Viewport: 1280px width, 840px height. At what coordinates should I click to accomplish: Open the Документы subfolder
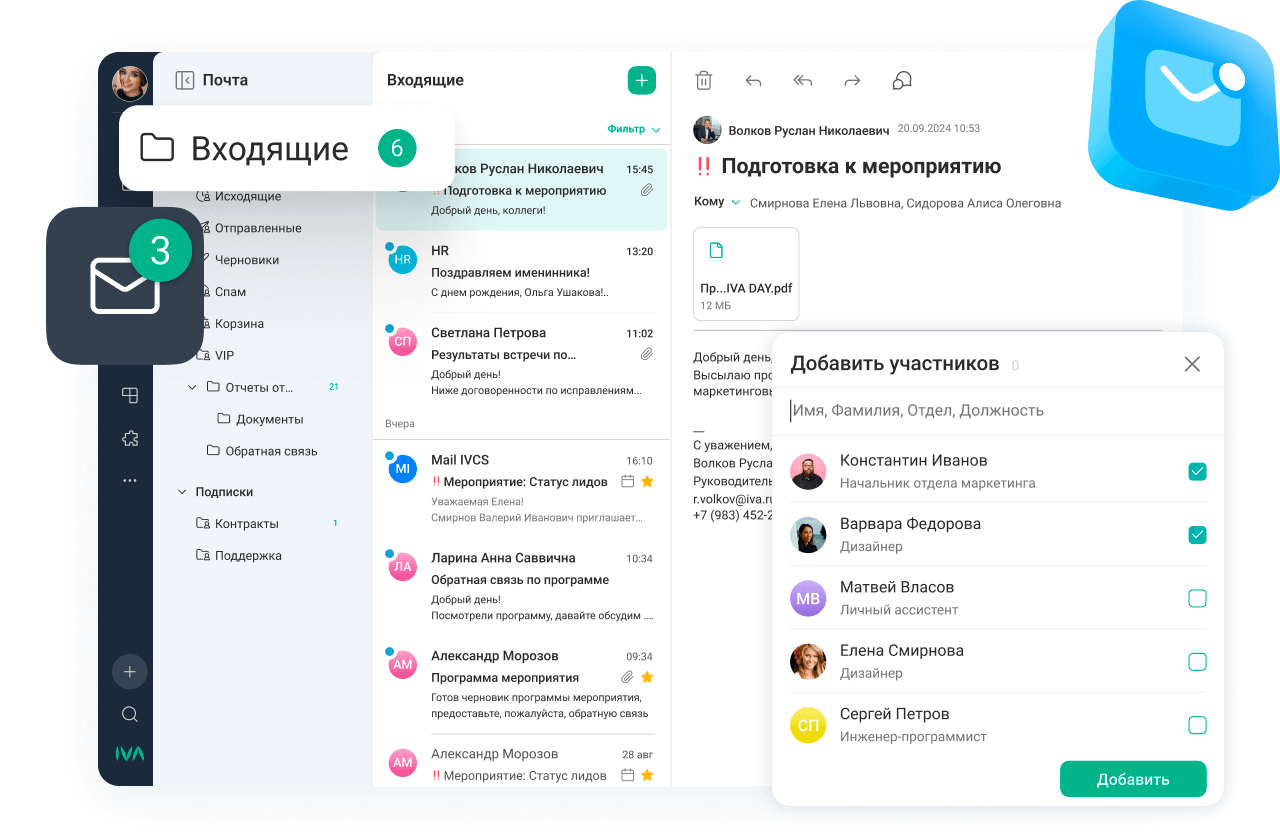(260, 420)
